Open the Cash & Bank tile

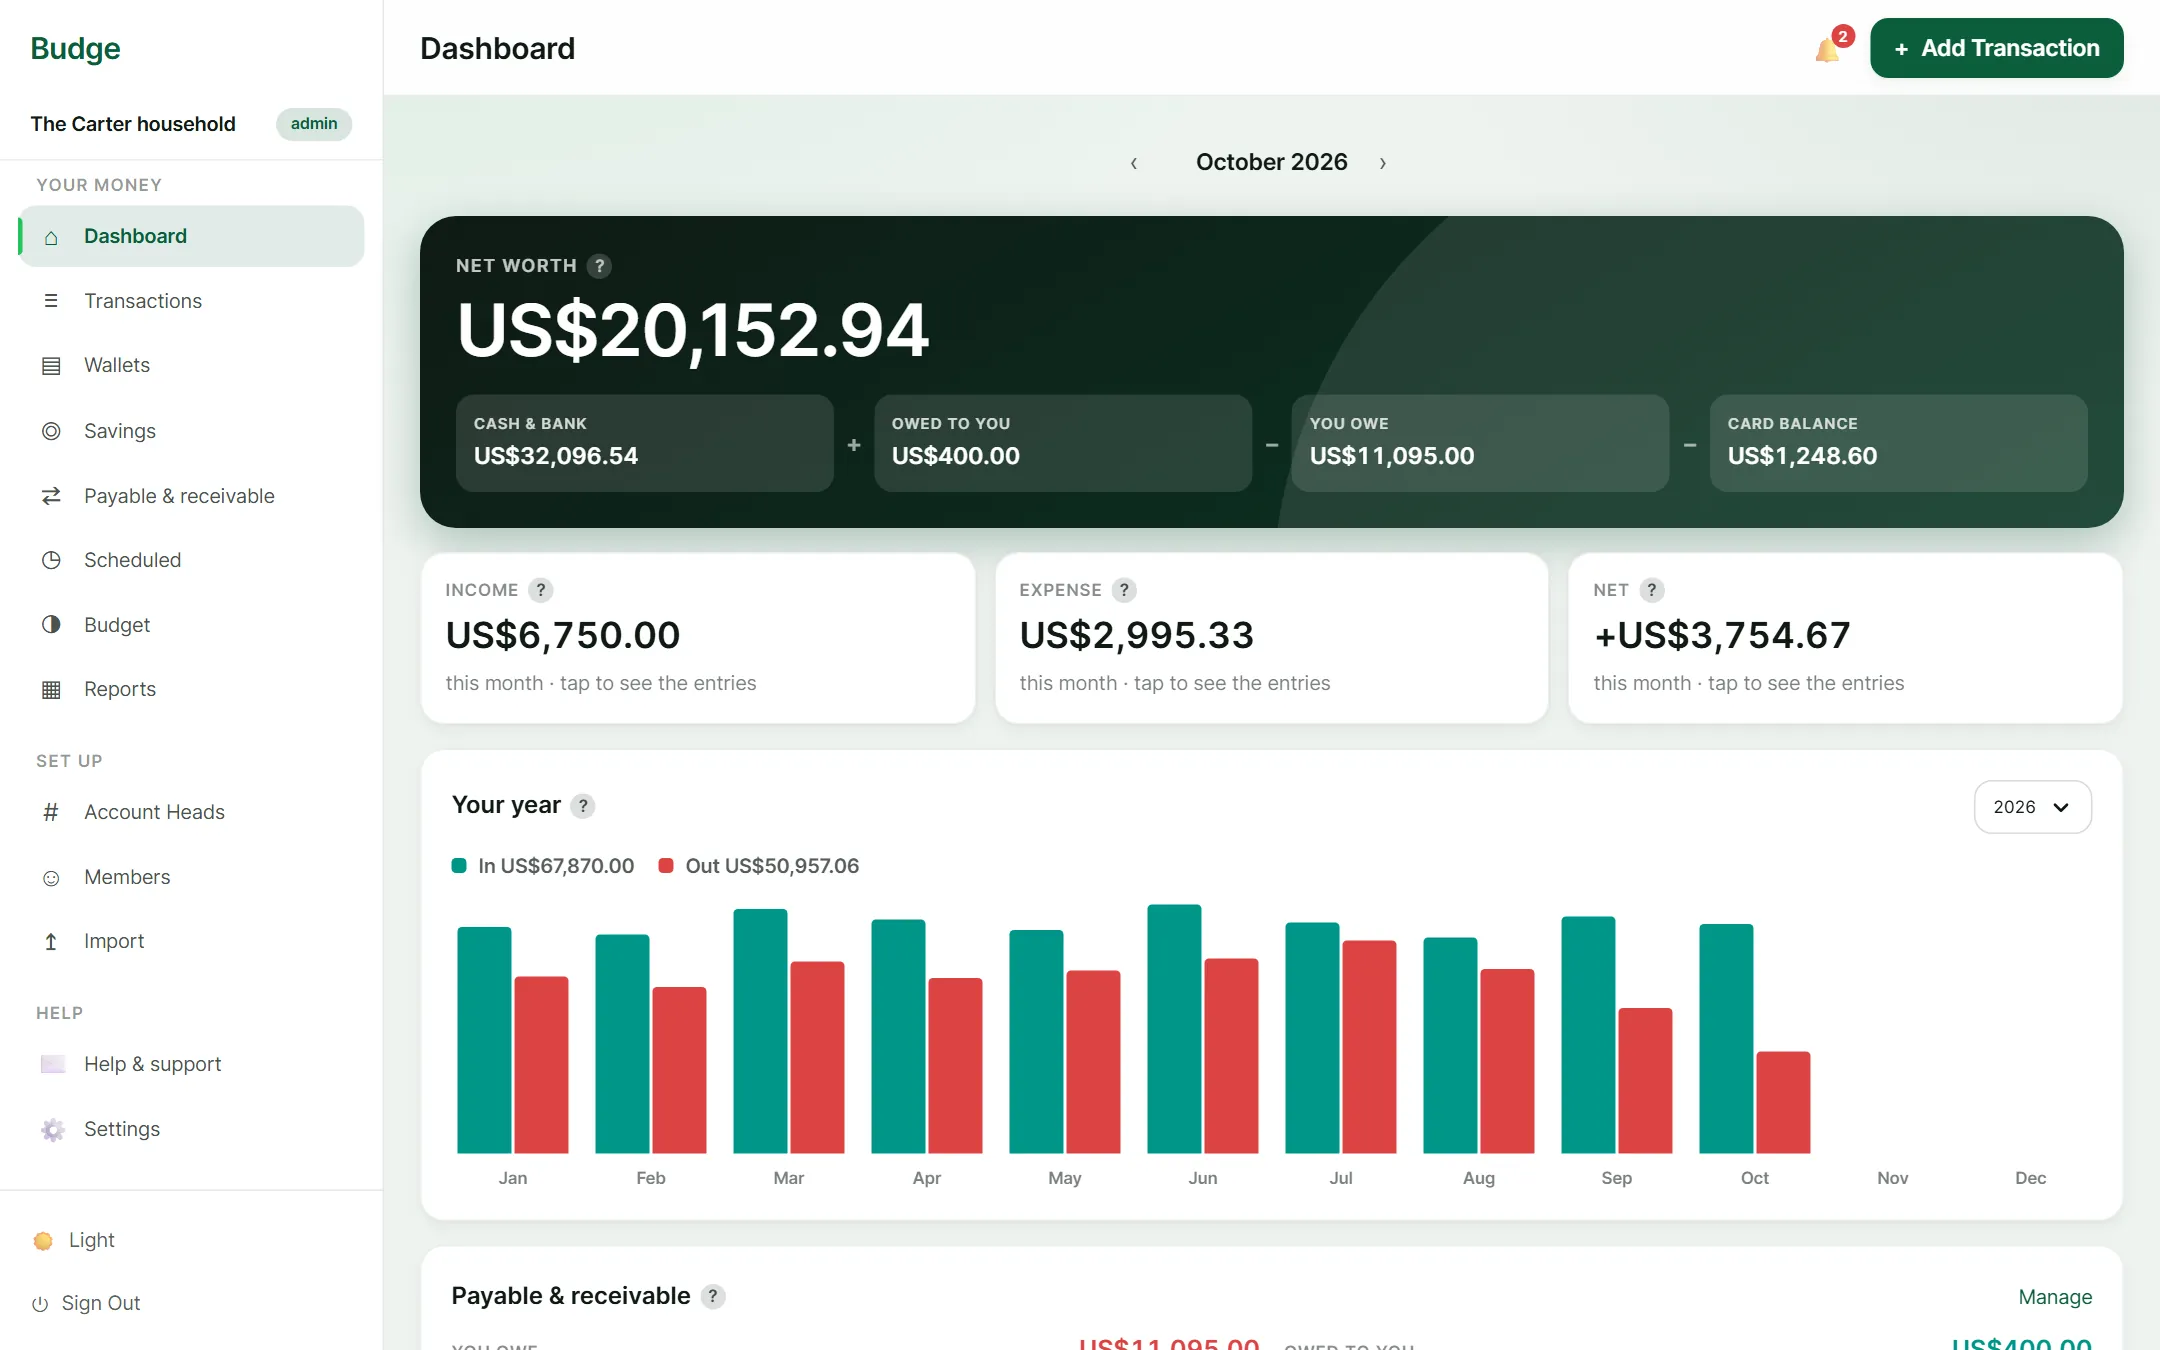(644, 443)
